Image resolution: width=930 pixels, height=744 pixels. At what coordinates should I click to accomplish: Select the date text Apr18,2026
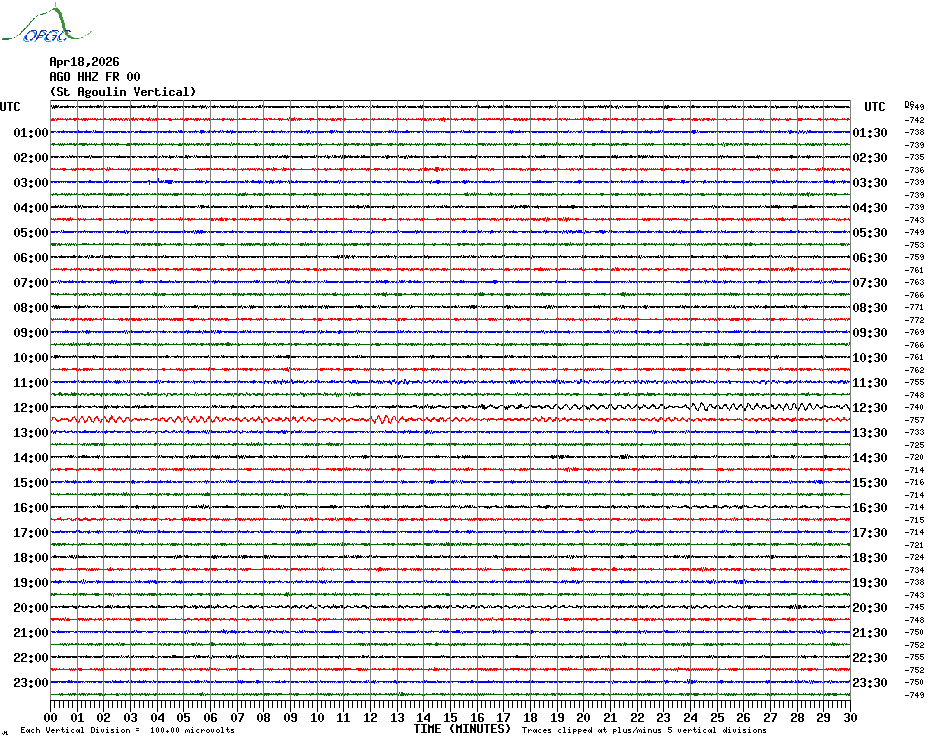pyautogui.click(x=84, y=62)
